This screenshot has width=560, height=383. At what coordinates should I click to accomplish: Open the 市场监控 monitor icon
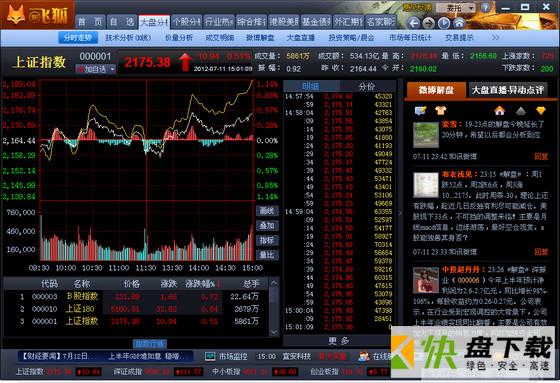(210, 356)
